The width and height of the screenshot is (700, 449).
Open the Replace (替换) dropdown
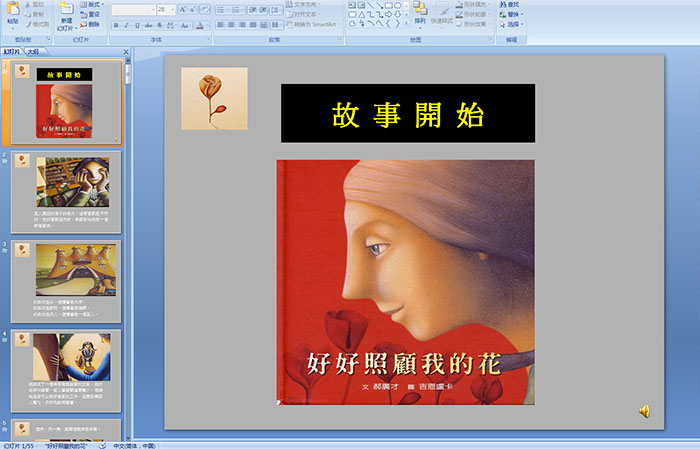pyautogui.click(x=511, y=14)
